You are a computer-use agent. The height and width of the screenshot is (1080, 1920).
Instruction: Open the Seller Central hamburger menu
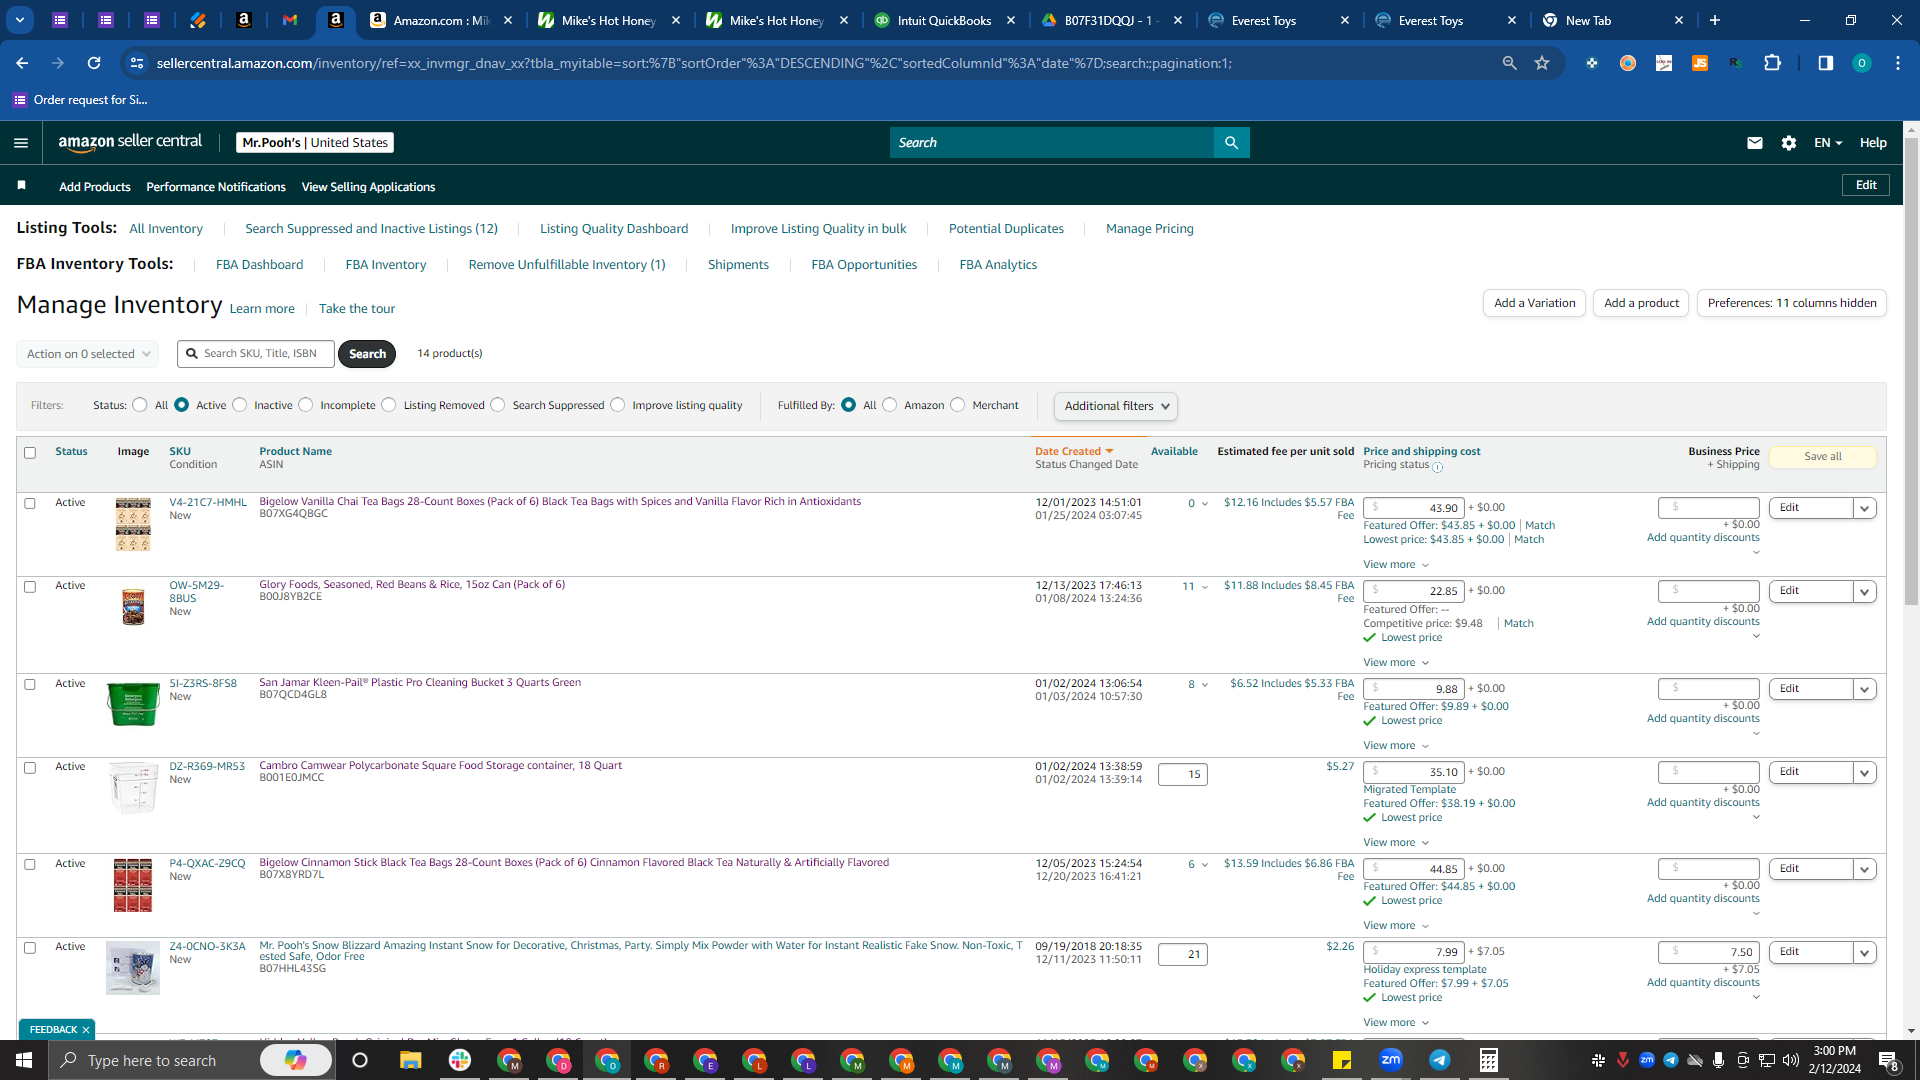coord(21,143)
